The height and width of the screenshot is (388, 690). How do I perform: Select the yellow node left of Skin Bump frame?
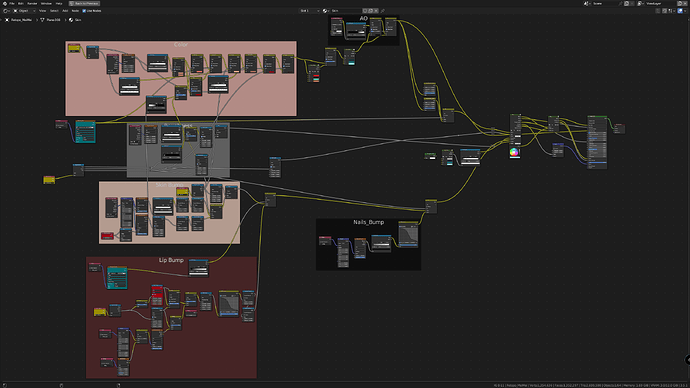coord(49,179)
